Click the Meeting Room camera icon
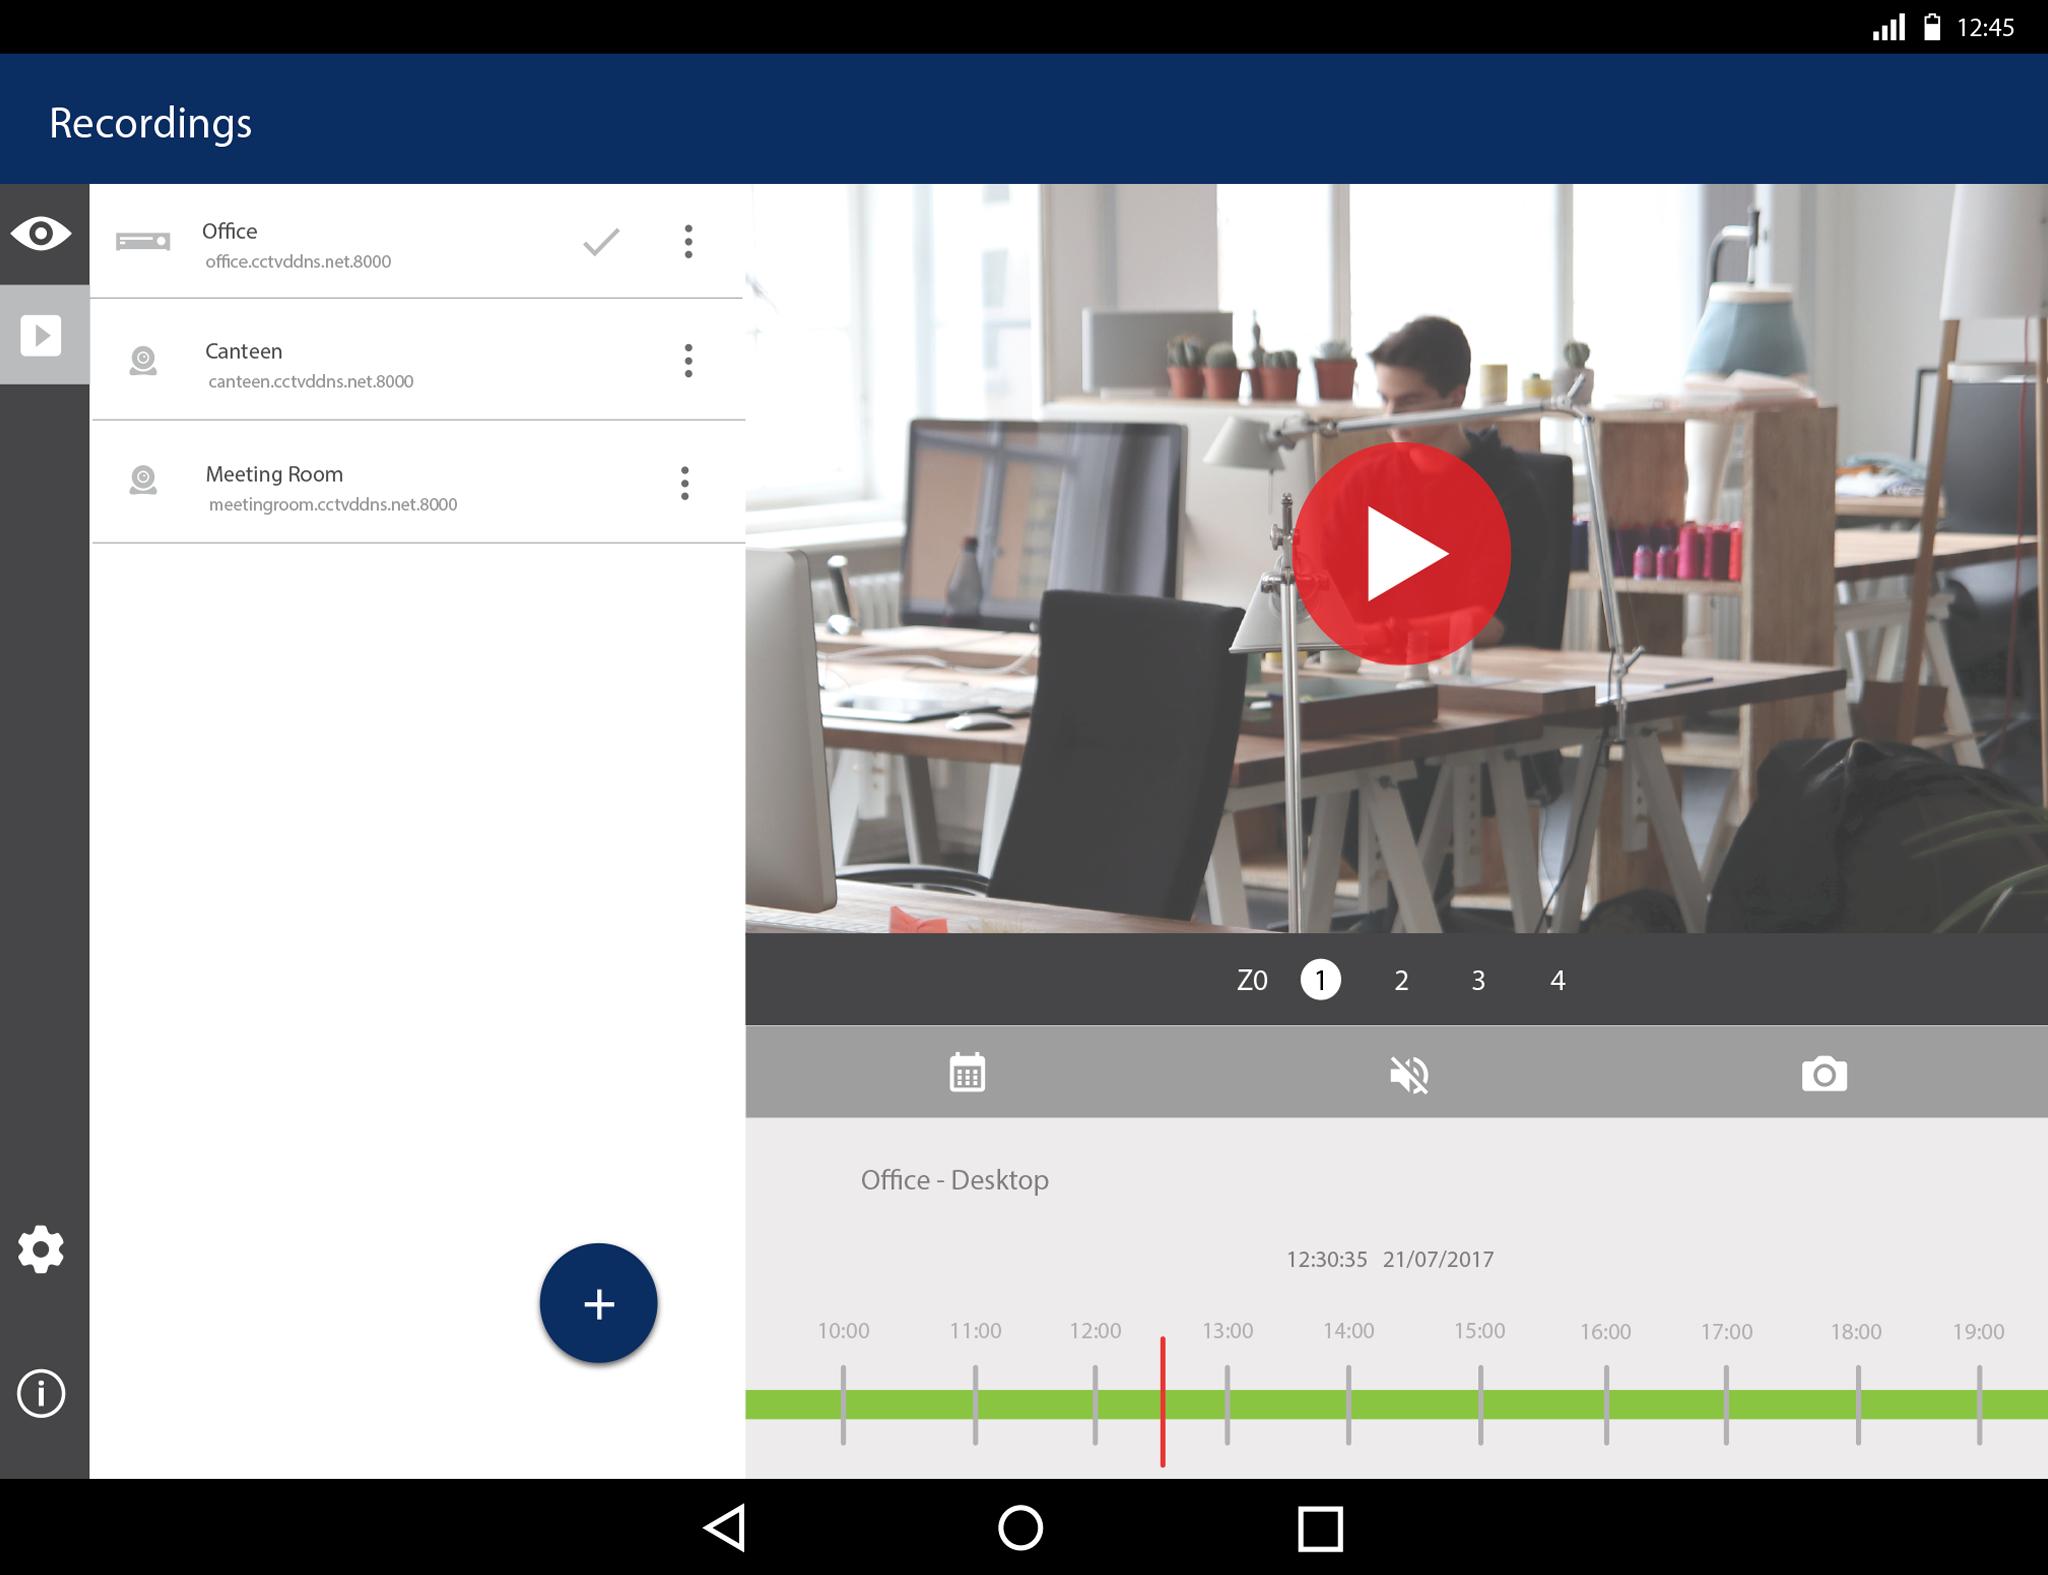This screenshot has height=1575, width=2048. coord(143,480)
